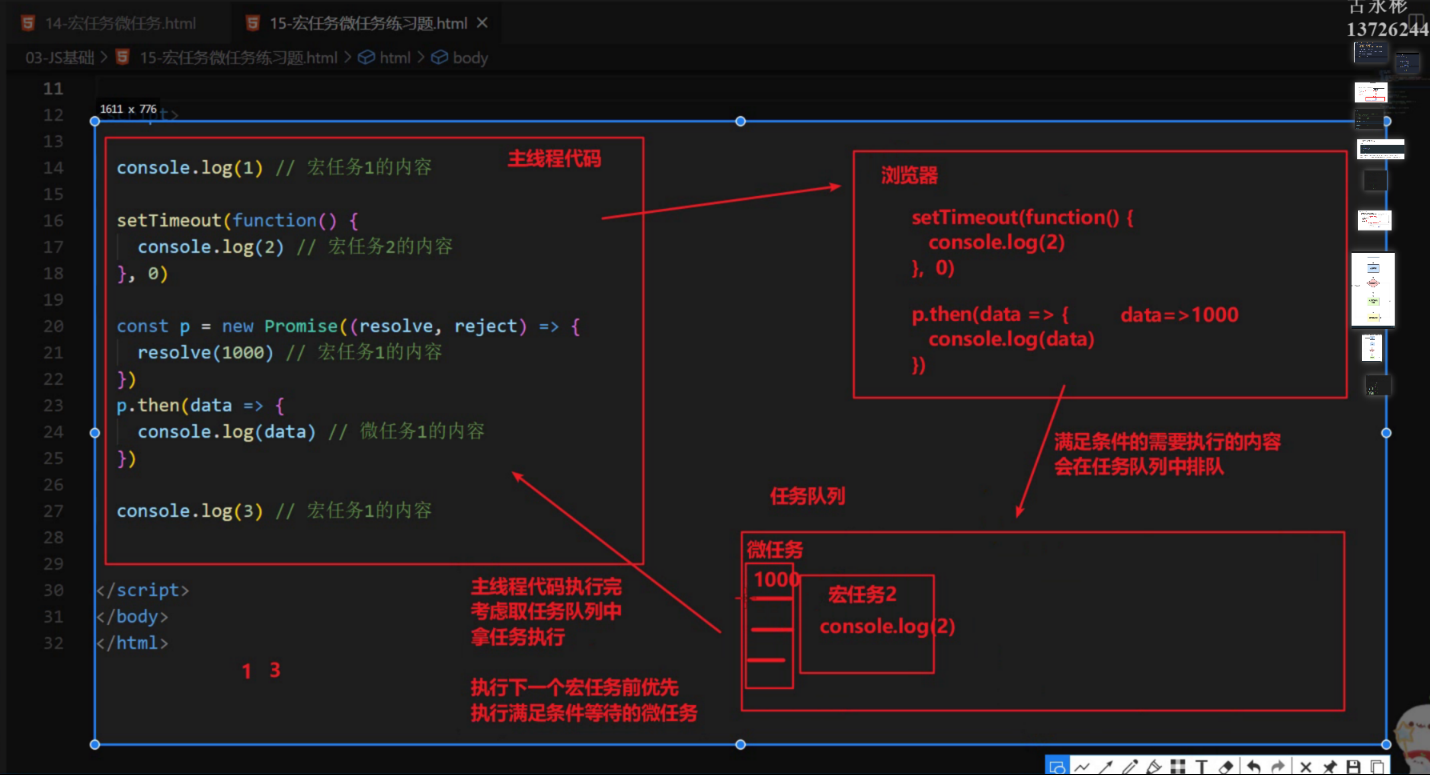Click the 1611 x 776 size label
The width and height of the screenshot is (1430, 775).
tap(128, 108)
